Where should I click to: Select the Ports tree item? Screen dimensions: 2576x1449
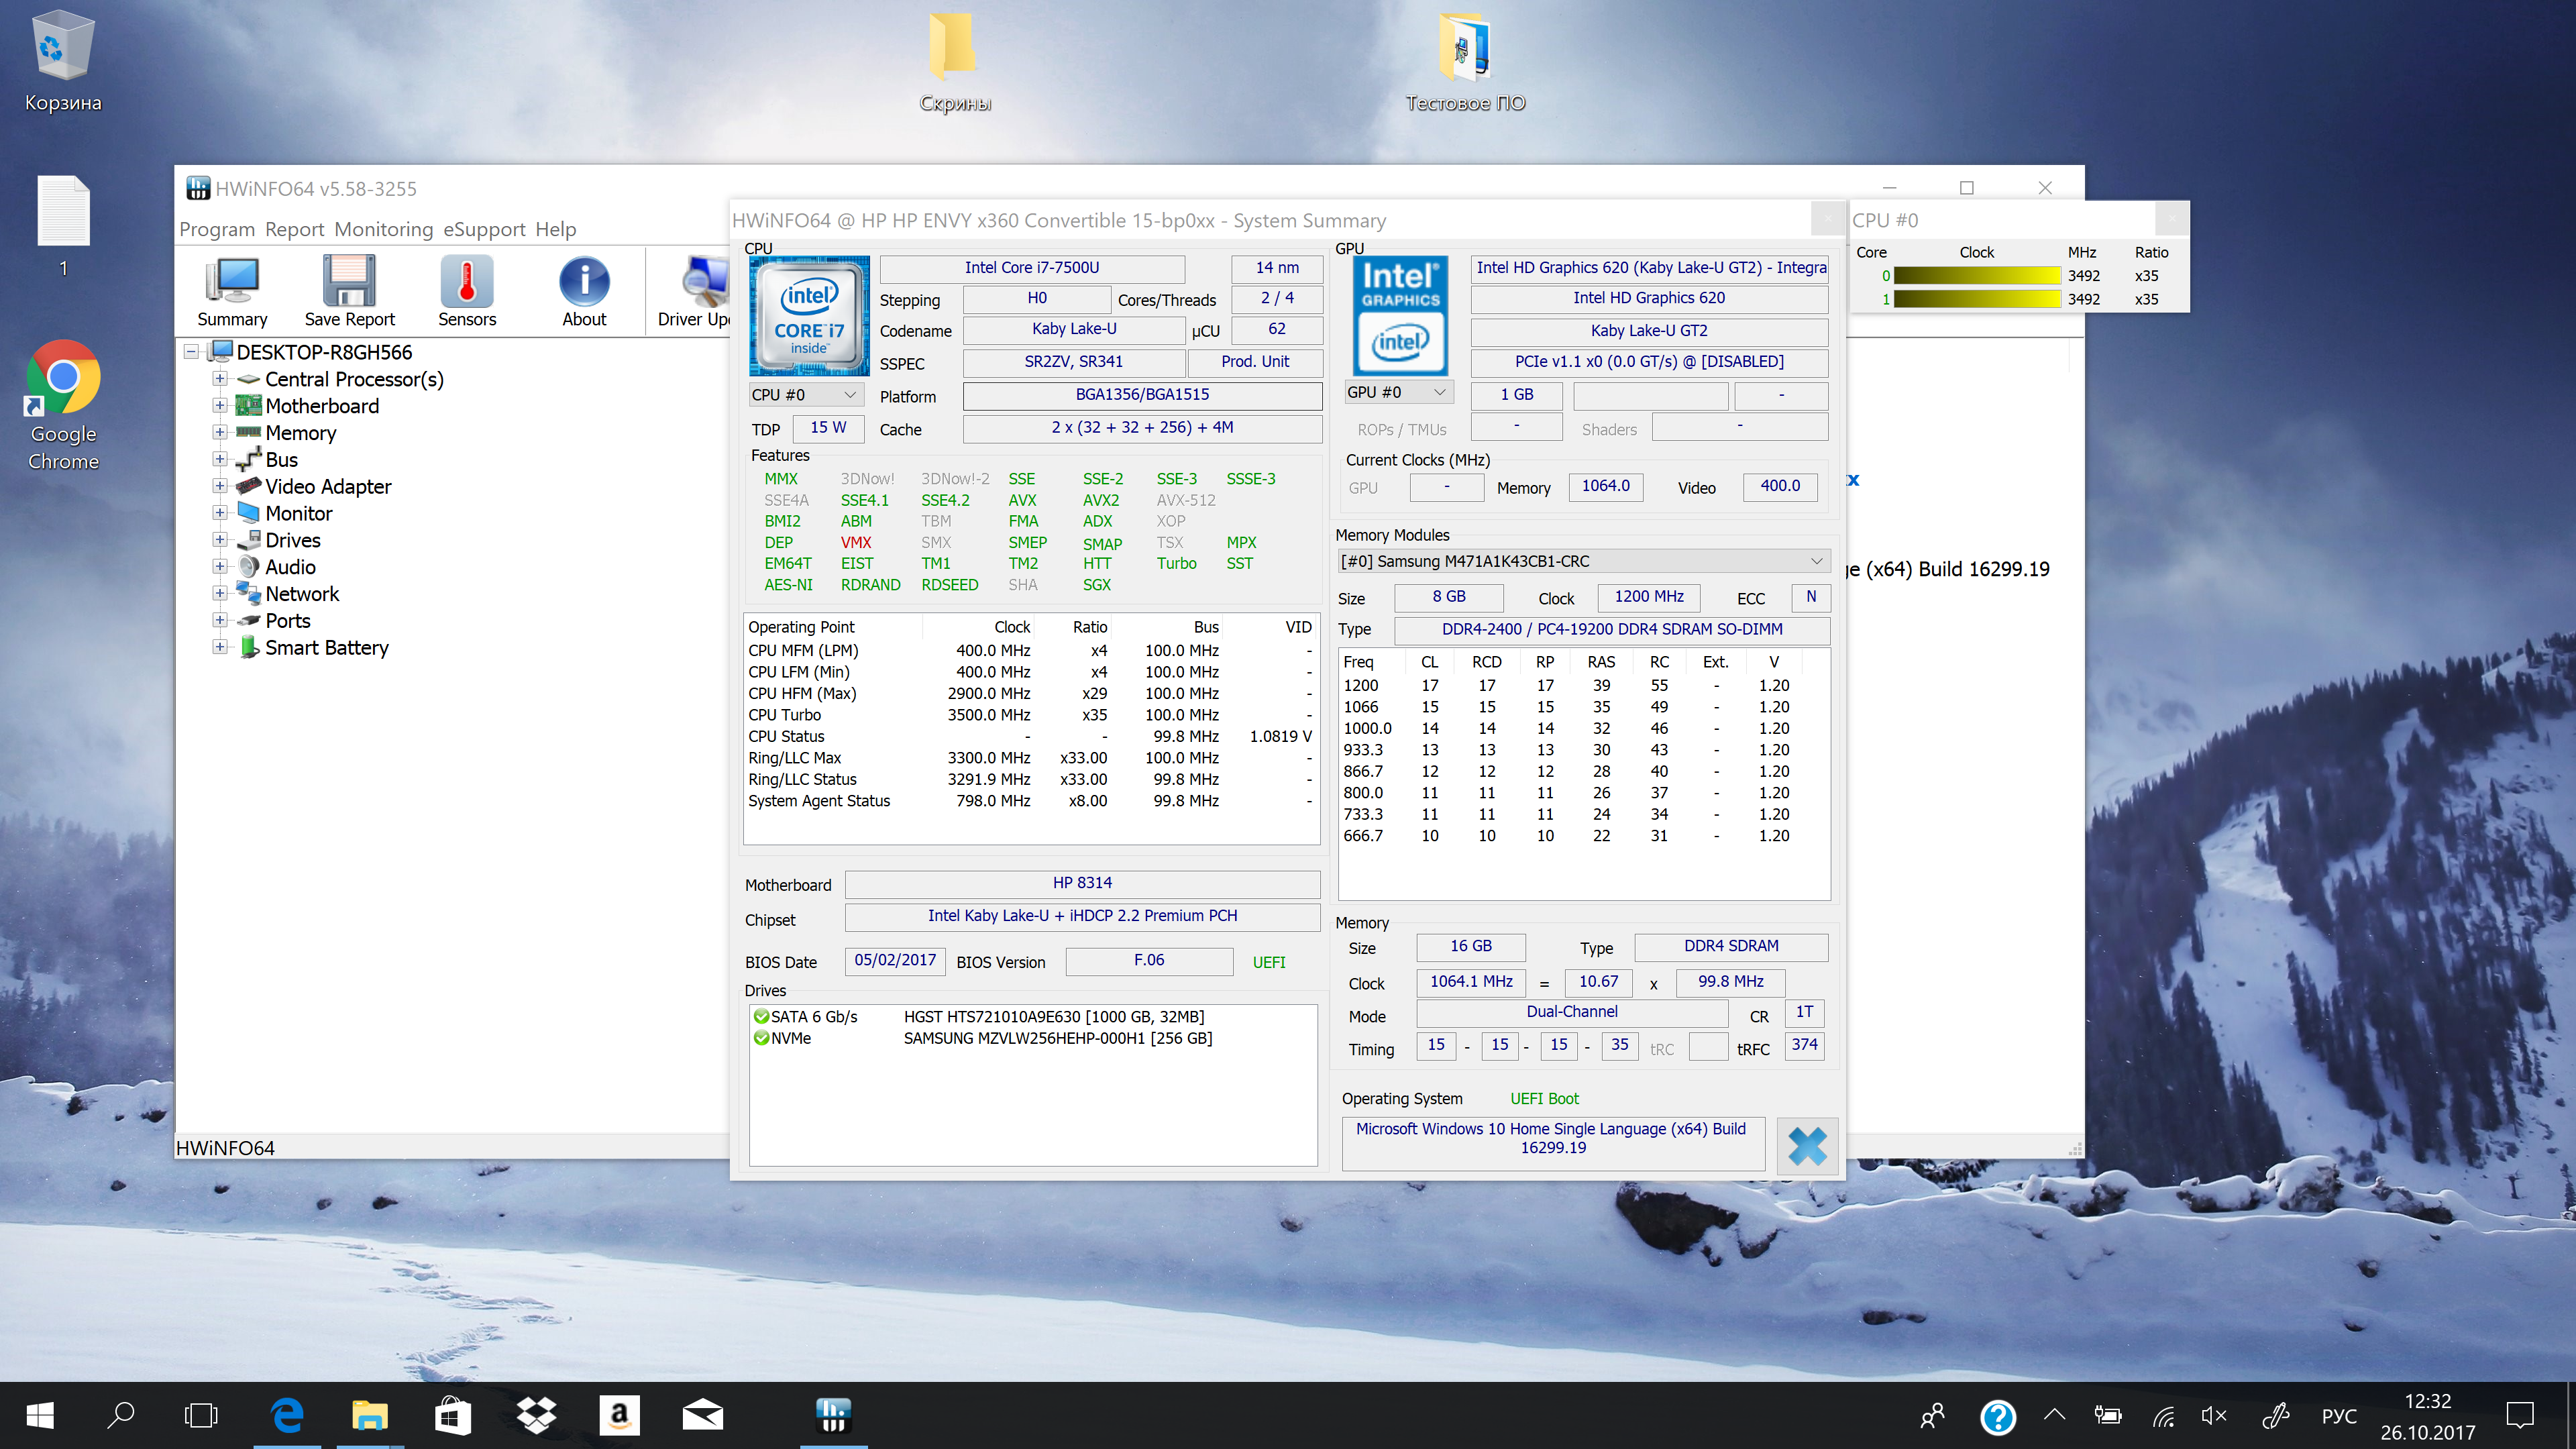[288, 621]
